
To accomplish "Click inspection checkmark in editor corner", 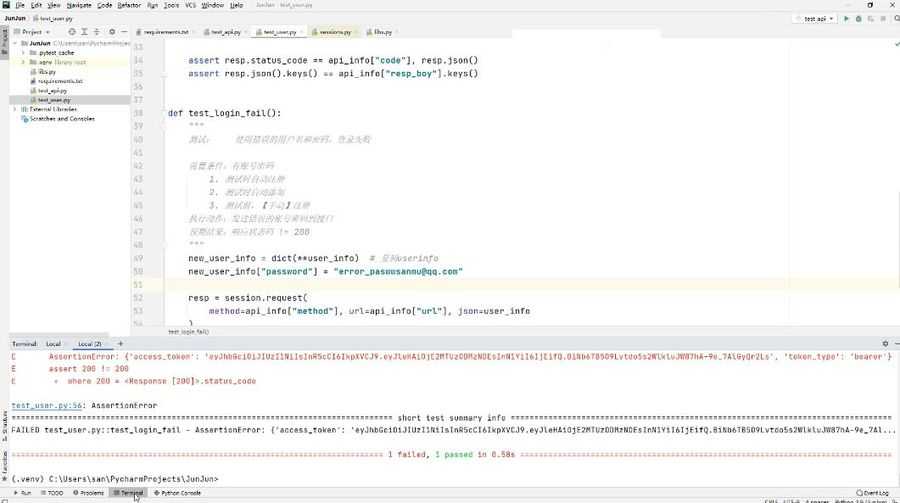I will pos(897,44).
